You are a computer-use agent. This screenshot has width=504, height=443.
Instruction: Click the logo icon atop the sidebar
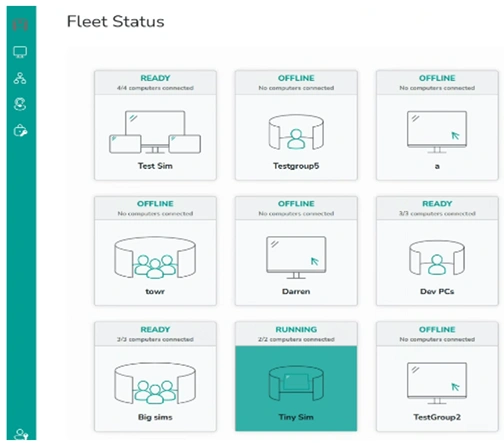click(20, 25)
